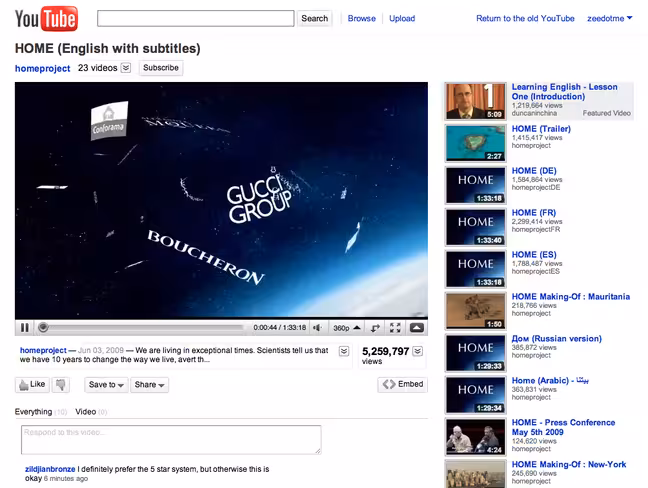Click the expand player size icon
The image size is (648, 488).
(375, 328)
